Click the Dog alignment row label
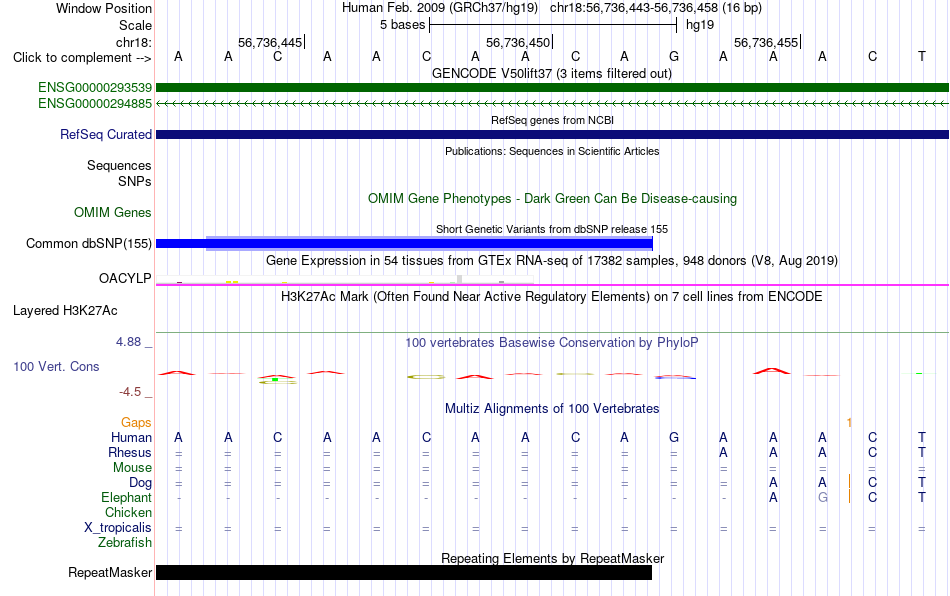 [141, 483]
